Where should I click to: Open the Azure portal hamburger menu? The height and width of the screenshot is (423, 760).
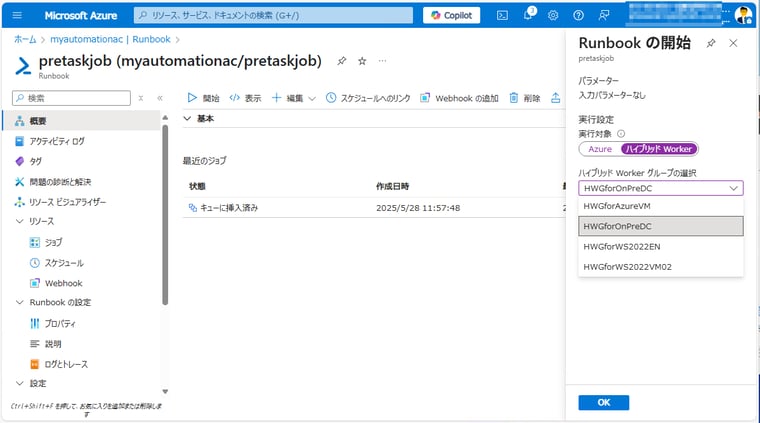point(17,15)
